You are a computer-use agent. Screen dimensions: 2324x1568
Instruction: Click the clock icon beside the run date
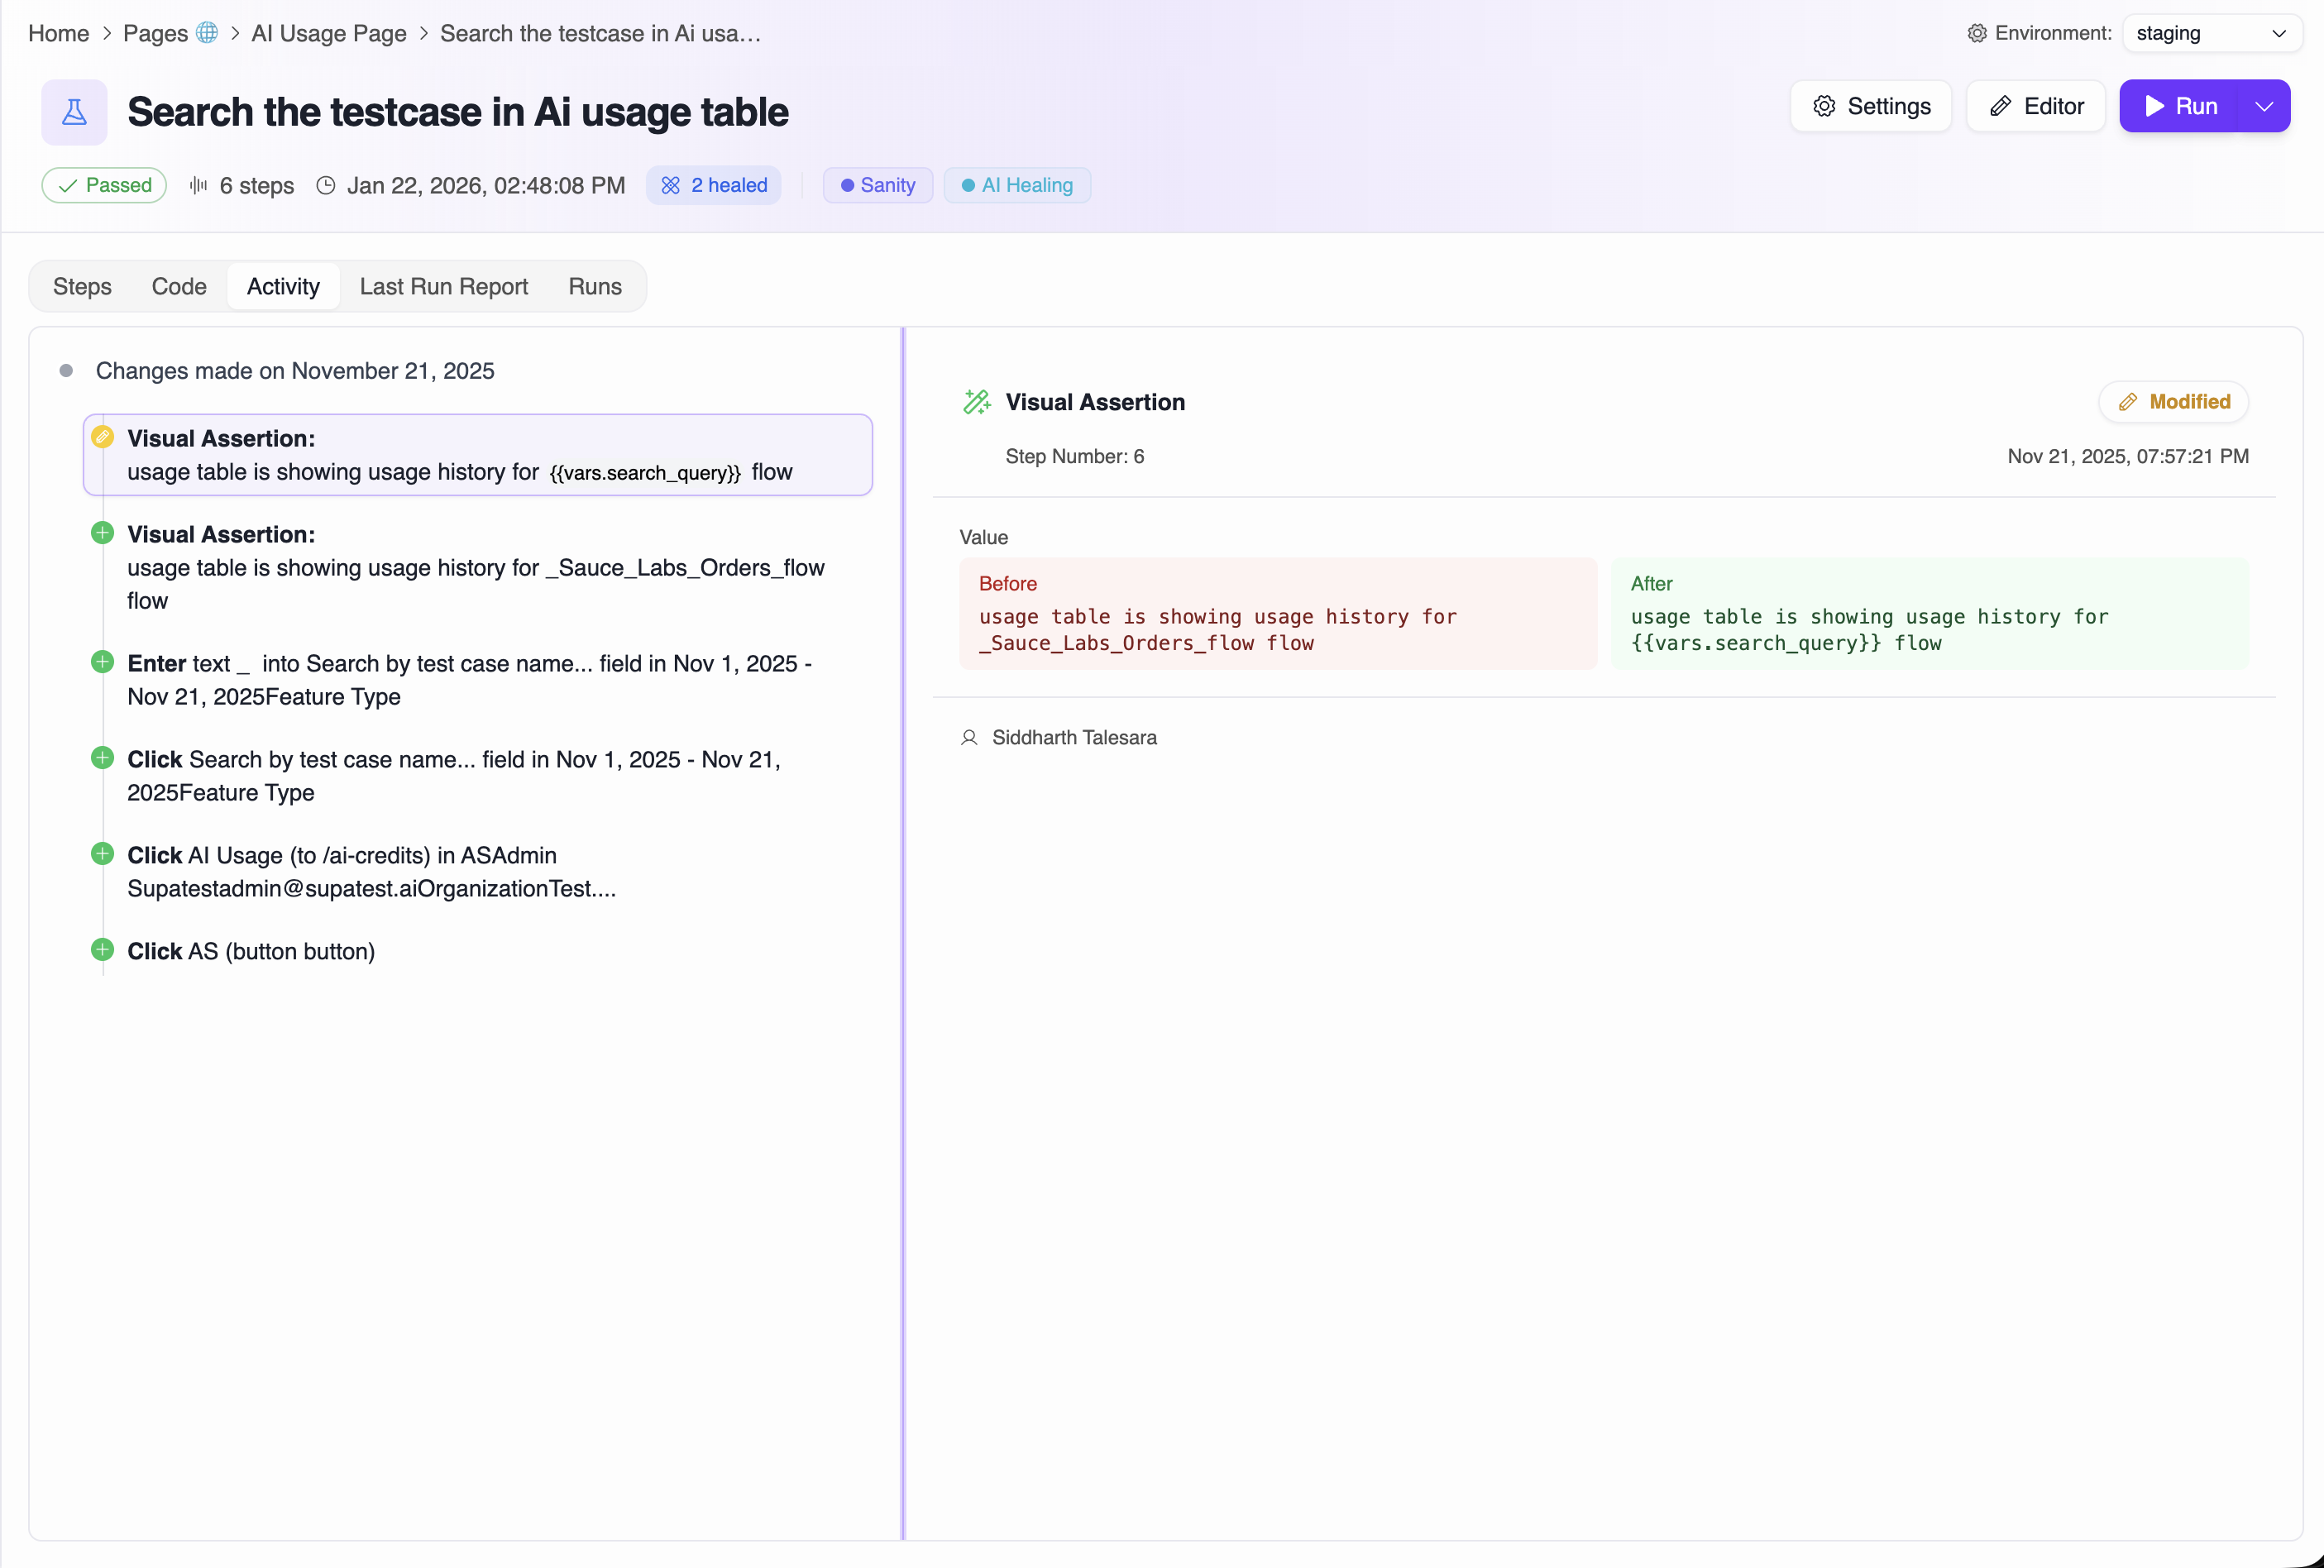coord(325,185)
